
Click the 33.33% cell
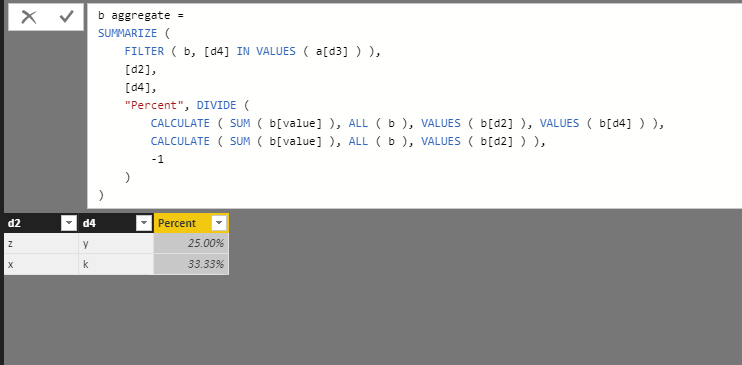coord(191,264)
